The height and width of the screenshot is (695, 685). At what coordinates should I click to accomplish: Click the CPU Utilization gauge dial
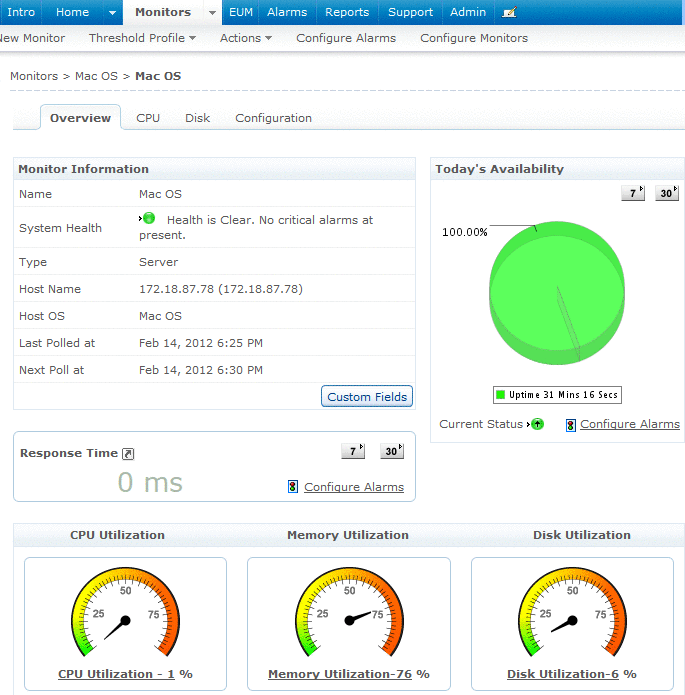click(125, 620)
